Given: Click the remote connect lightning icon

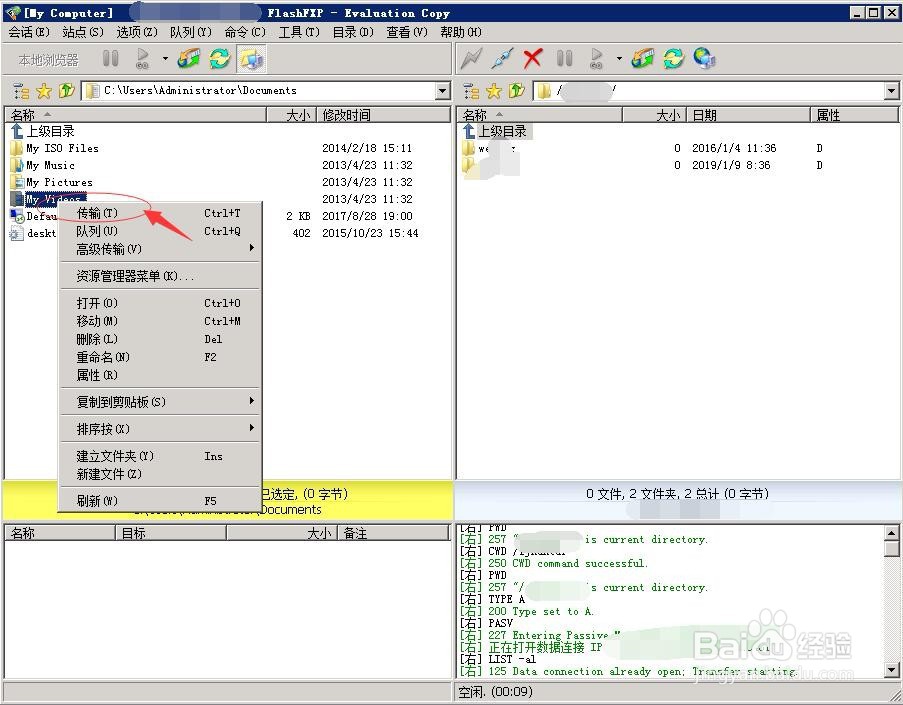Looking at the screenshot, I should tap(471, 58).
